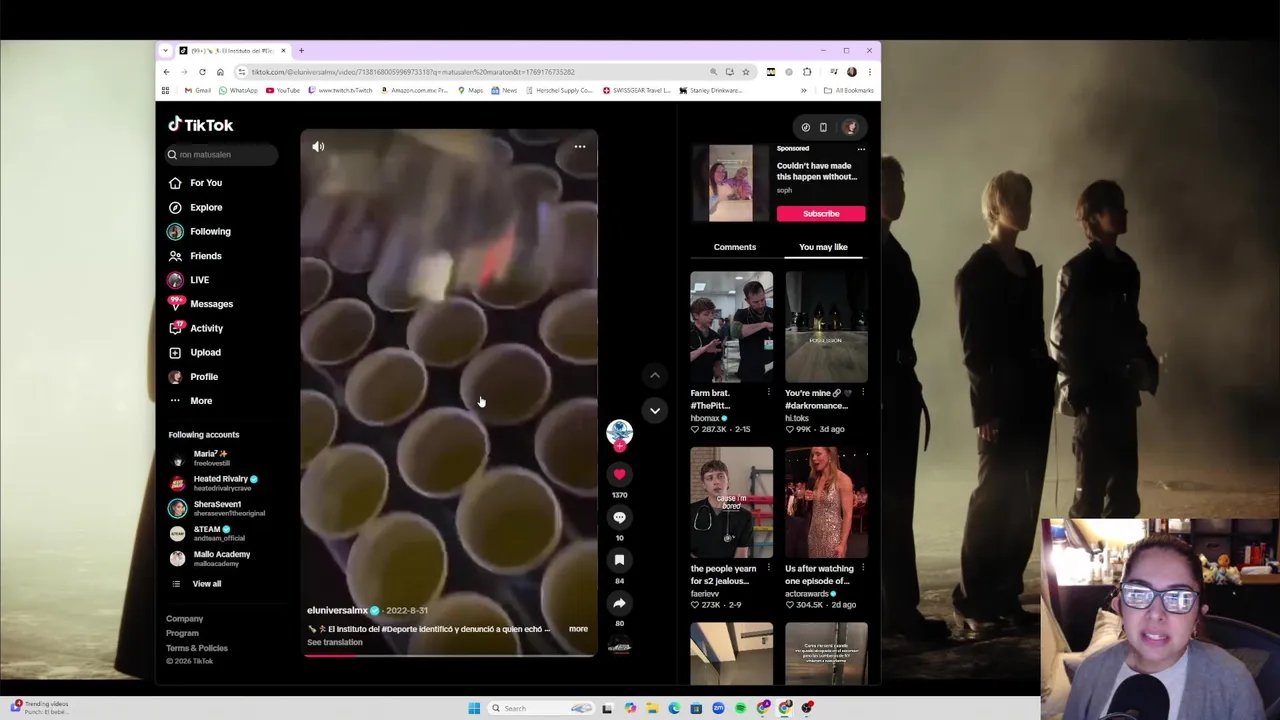Open header profile avatar on TikTok

(x=850, y=127)
